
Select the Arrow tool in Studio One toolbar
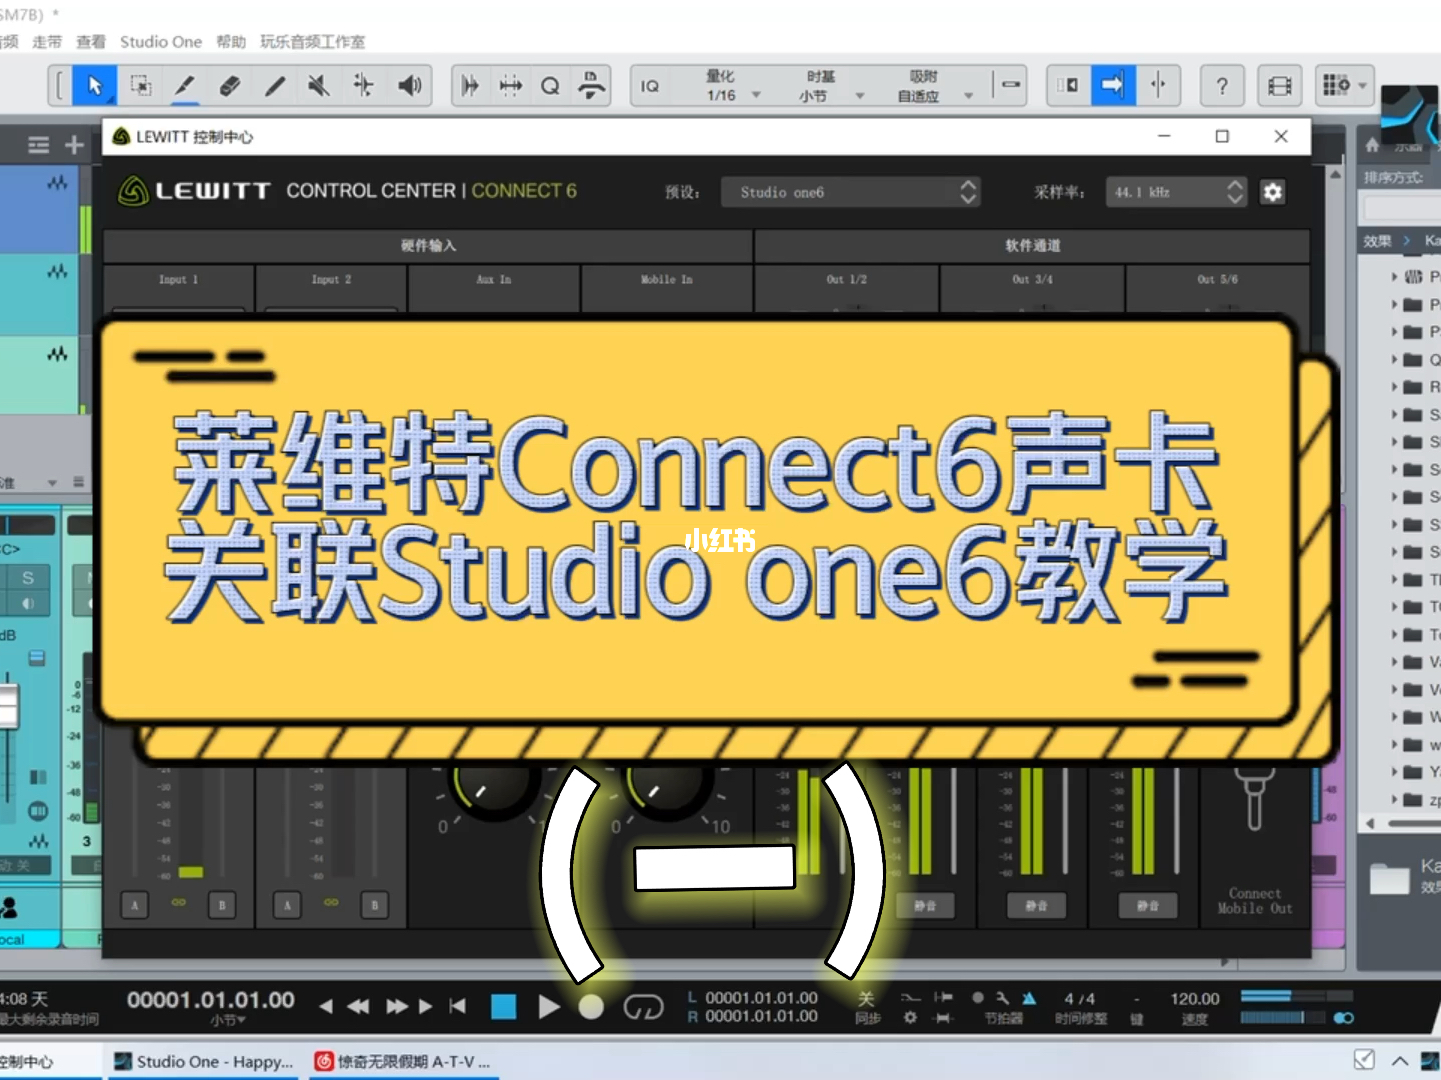tap(95, 86)
